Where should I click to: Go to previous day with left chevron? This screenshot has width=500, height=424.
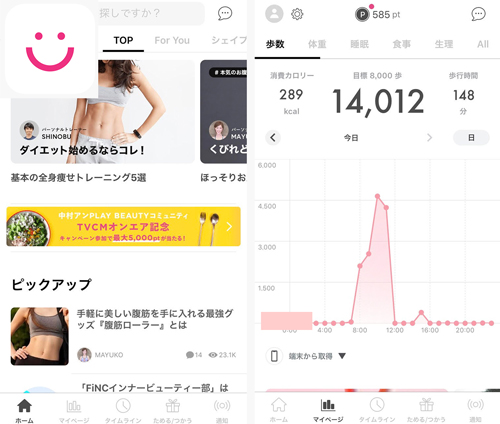pos(273,137)
